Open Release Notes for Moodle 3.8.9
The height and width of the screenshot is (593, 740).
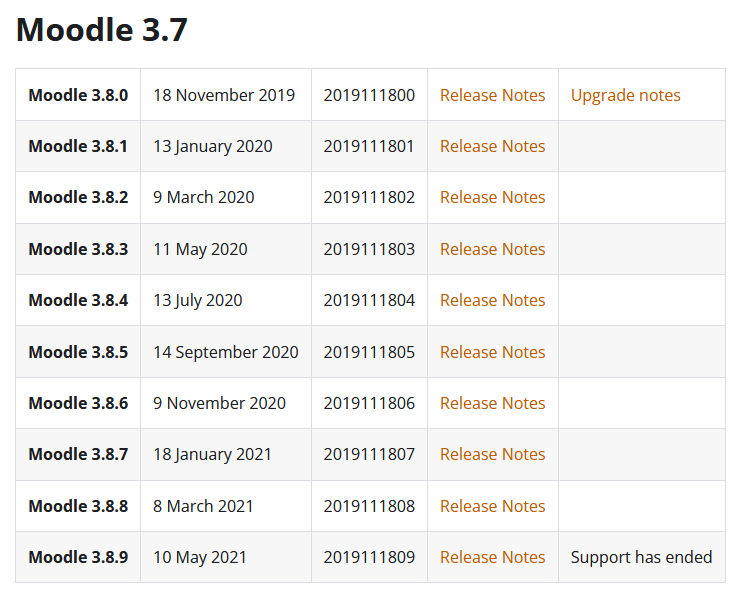coord(492,557)
